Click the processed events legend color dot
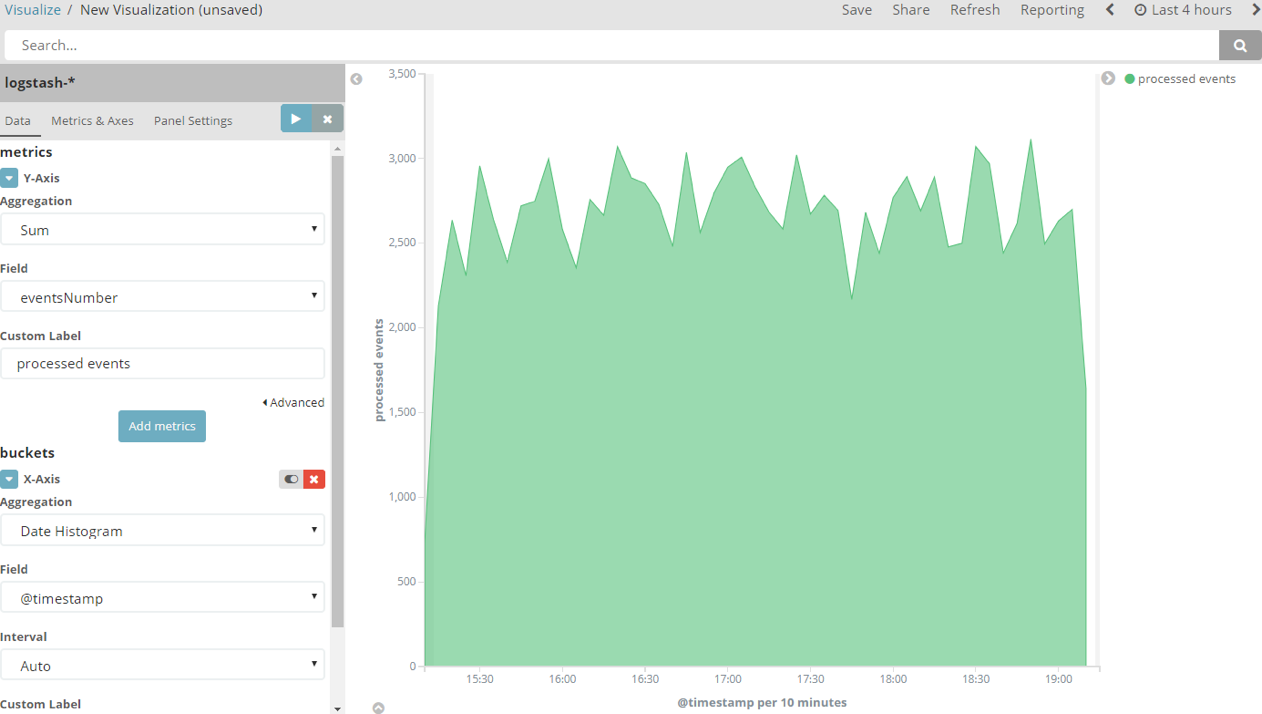 1130,79
